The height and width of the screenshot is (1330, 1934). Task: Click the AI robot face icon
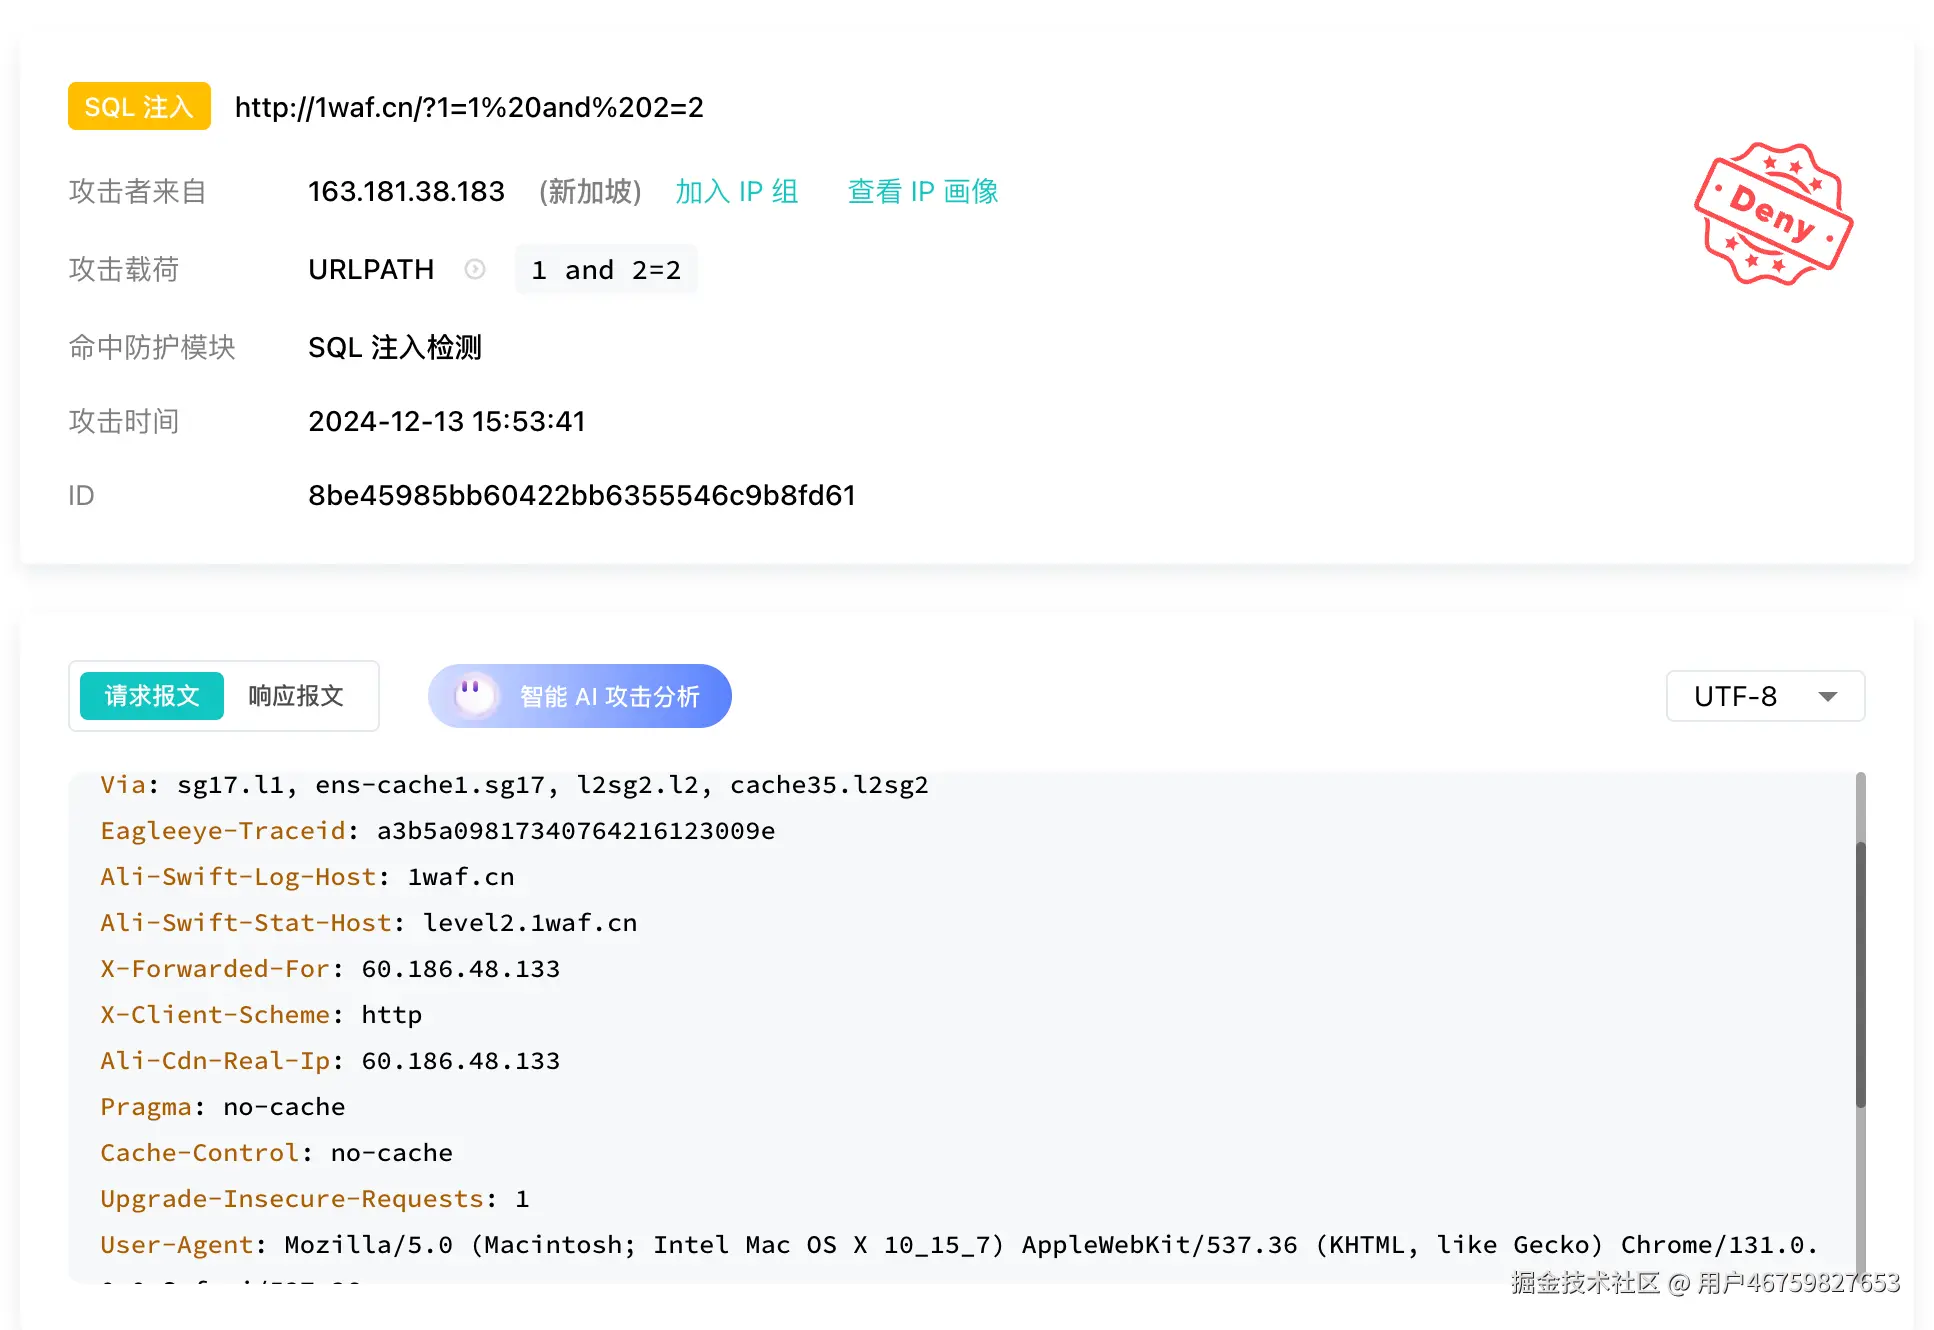point(474,695)
